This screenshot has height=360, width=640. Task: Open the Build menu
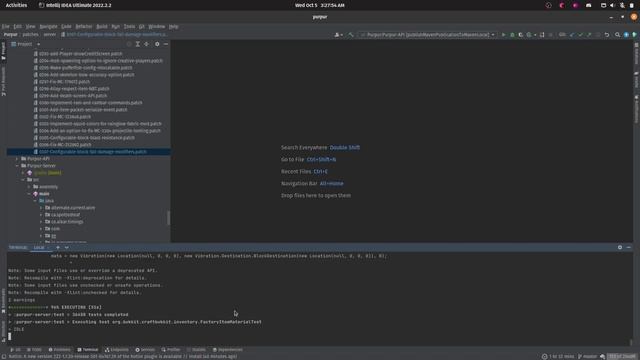[x=102, y=27]
